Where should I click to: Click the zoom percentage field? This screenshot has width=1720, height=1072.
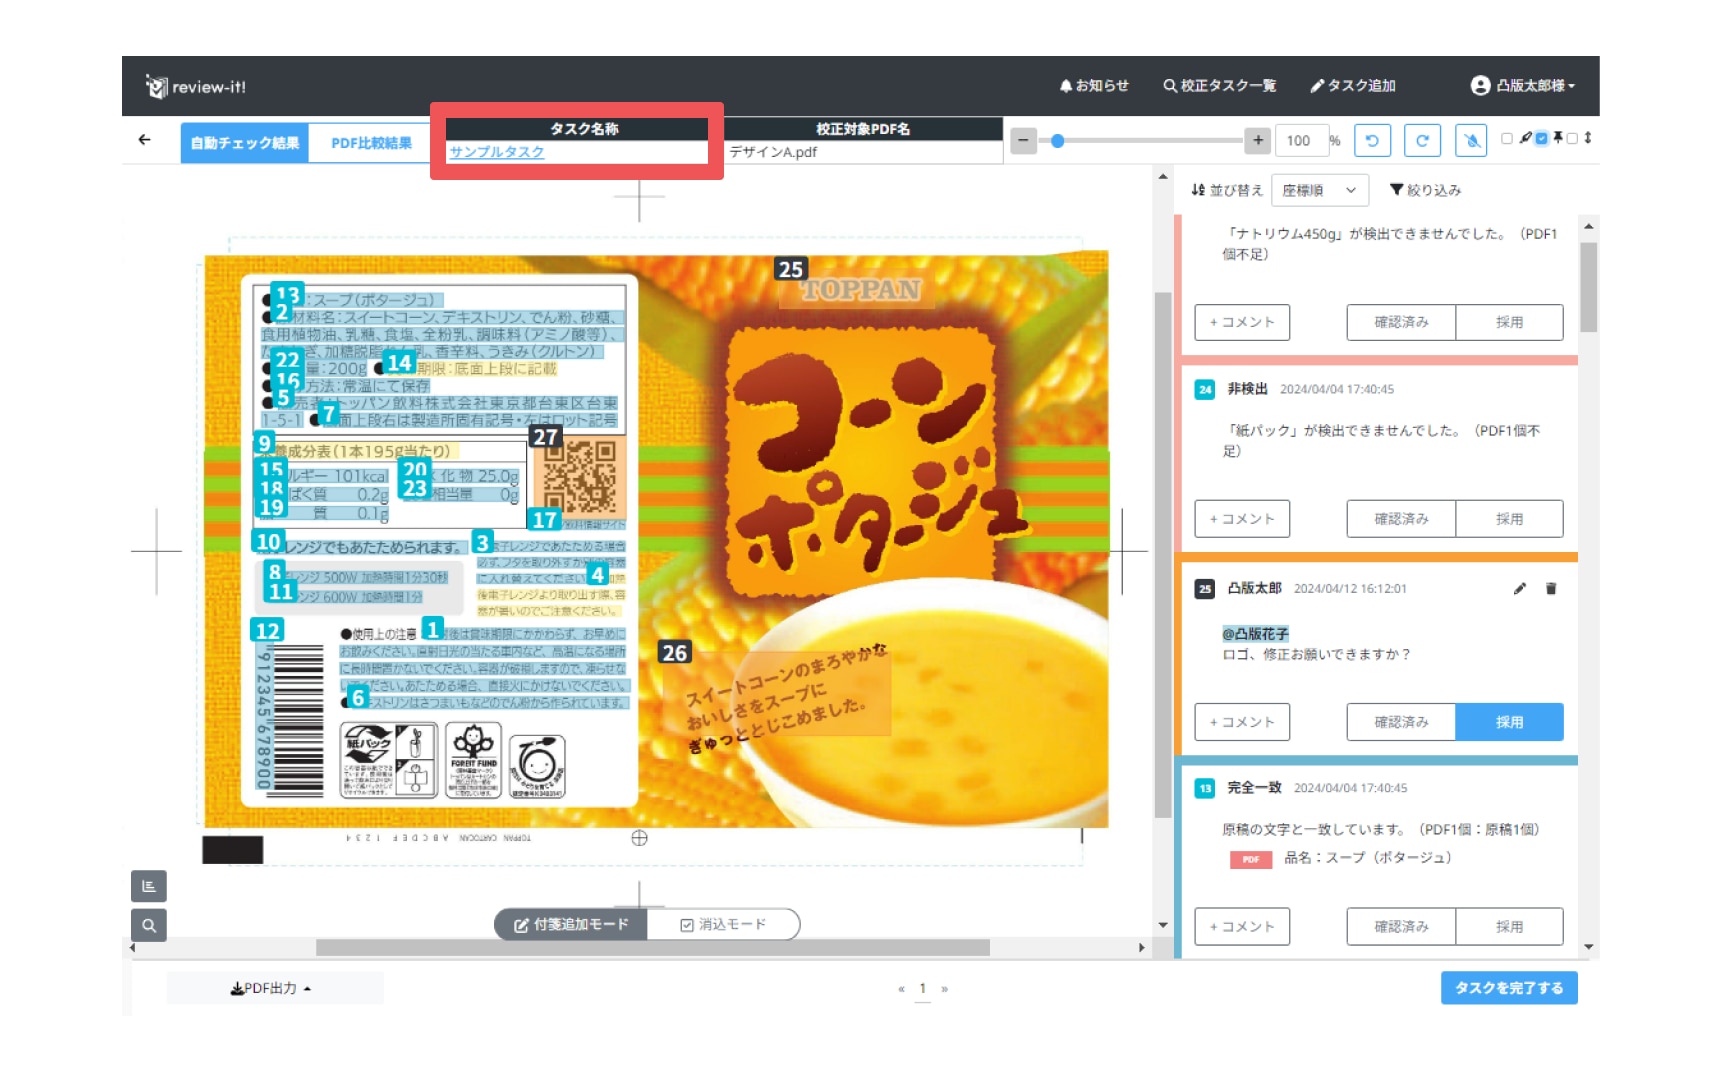tap(1301, 141)
